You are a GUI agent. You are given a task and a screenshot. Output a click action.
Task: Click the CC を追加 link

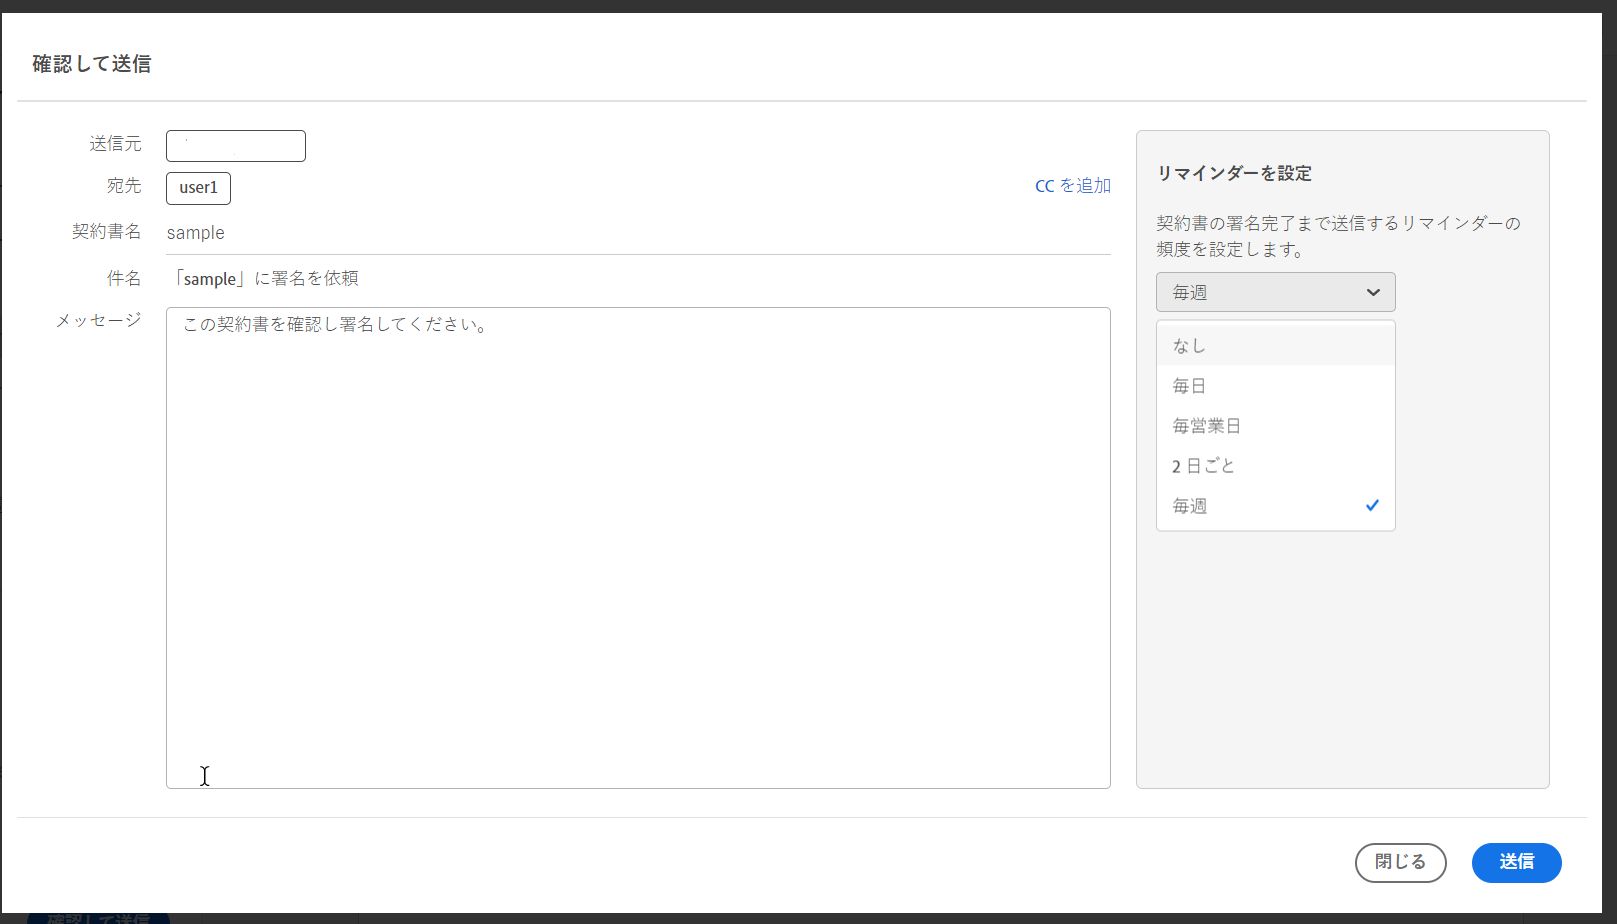[1071, 185]
